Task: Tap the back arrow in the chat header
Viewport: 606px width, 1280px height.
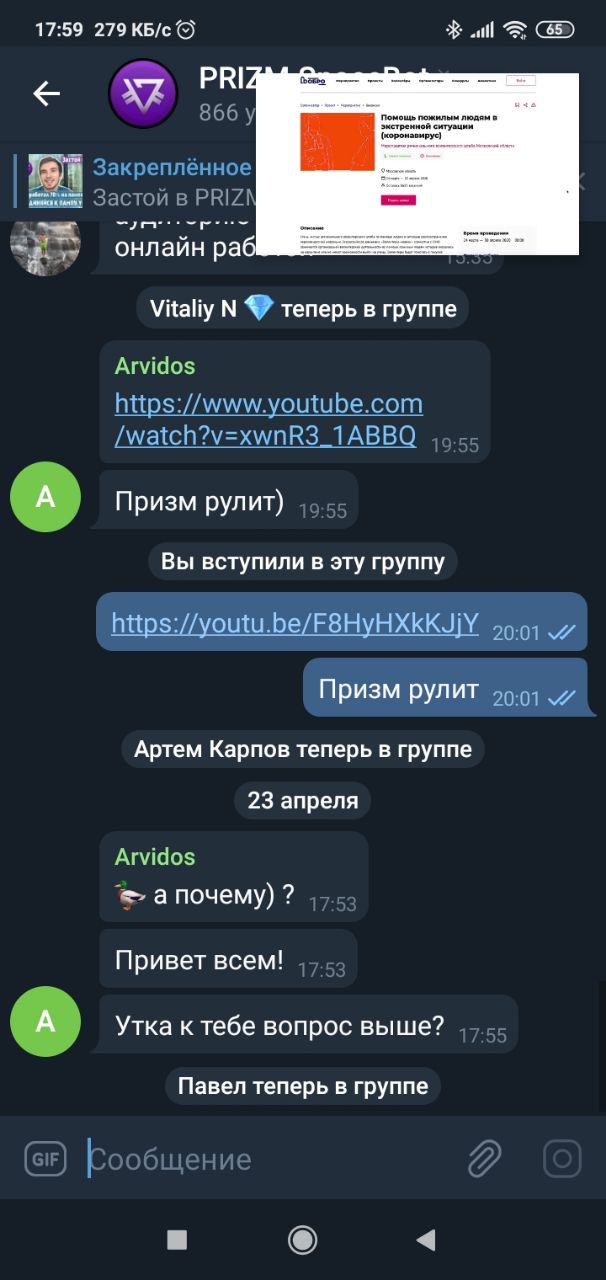Action: point(47,94)
